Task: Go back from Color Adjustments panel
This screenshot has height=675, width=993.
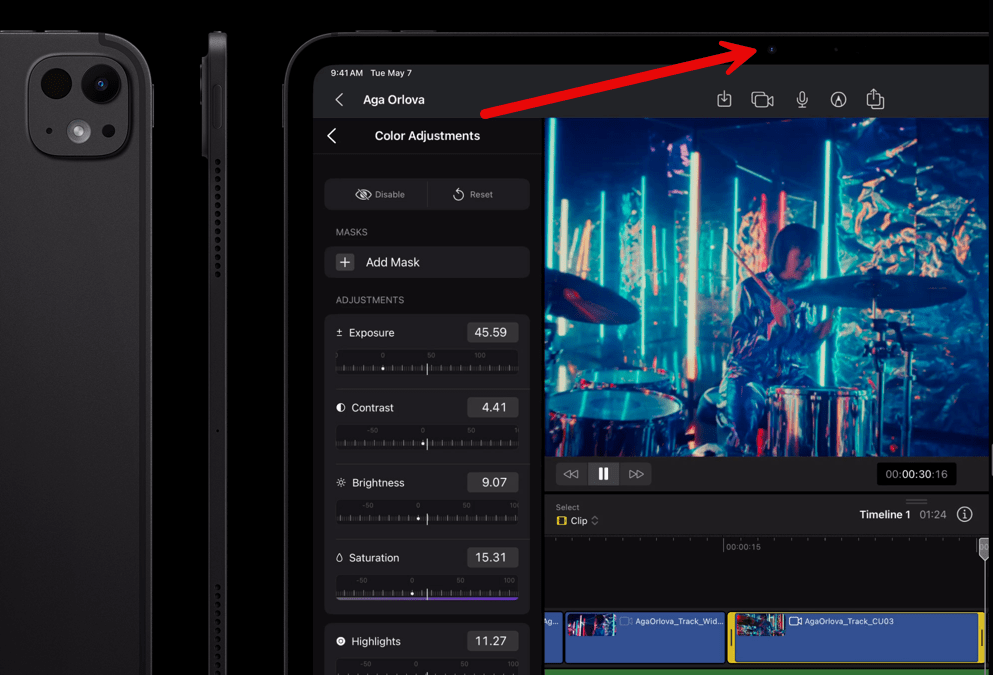Action: click(332, 136)
